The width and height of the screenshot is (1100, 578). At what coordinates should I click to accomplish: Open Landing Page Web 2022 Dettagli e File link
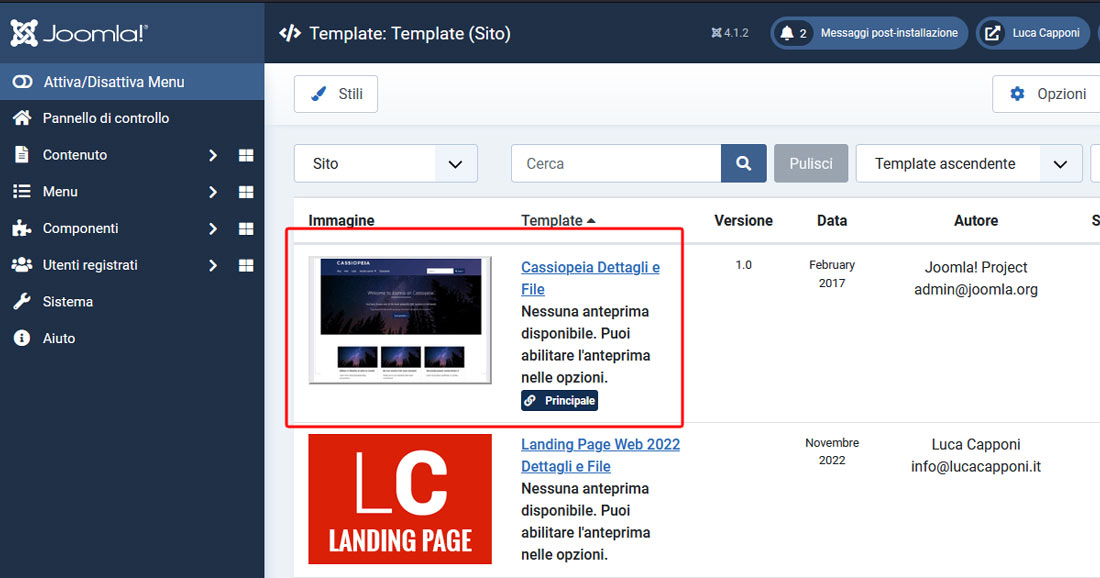(600, 455)
